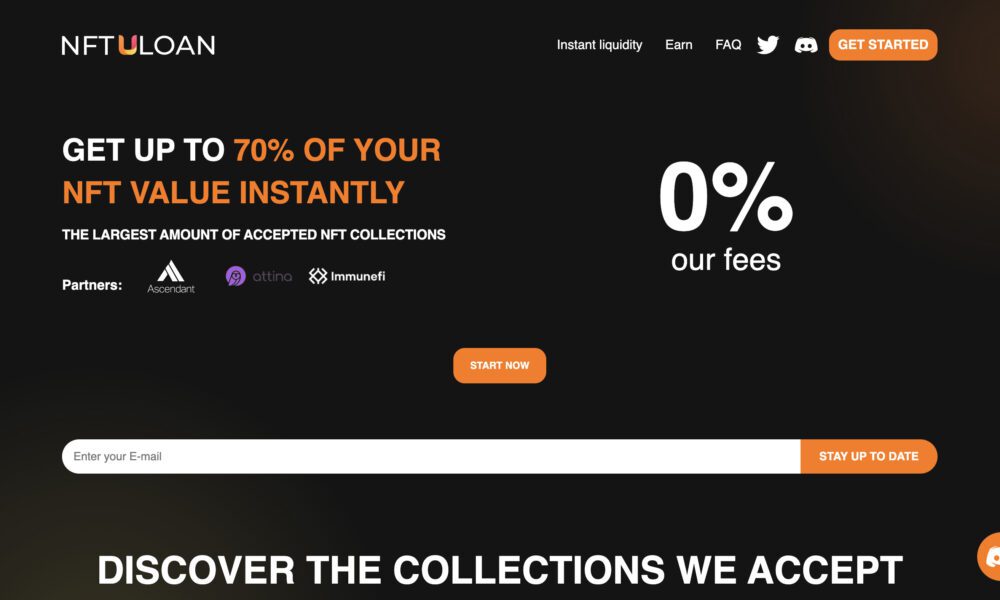1000x600 pixels.
Task: Click STAY UP TO DATE button
Action: [869, 457]
